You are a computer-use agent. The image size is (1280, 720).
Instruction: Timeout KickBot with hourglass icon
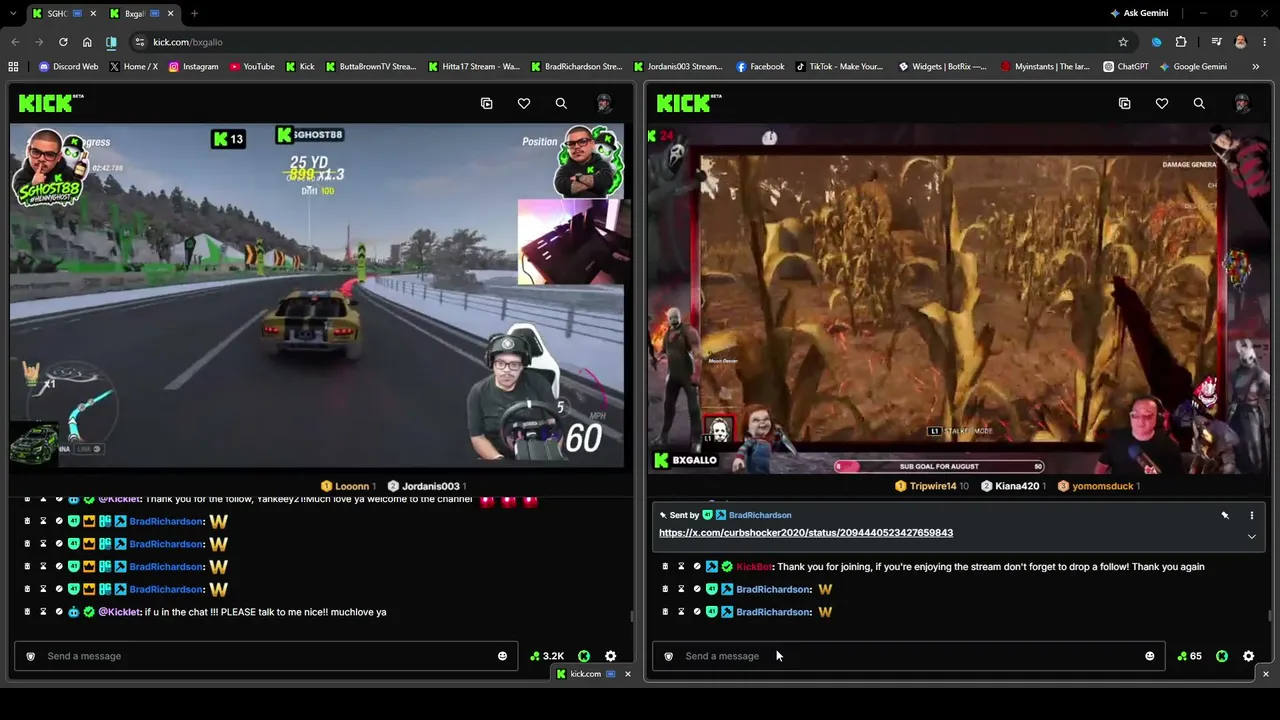681,567
